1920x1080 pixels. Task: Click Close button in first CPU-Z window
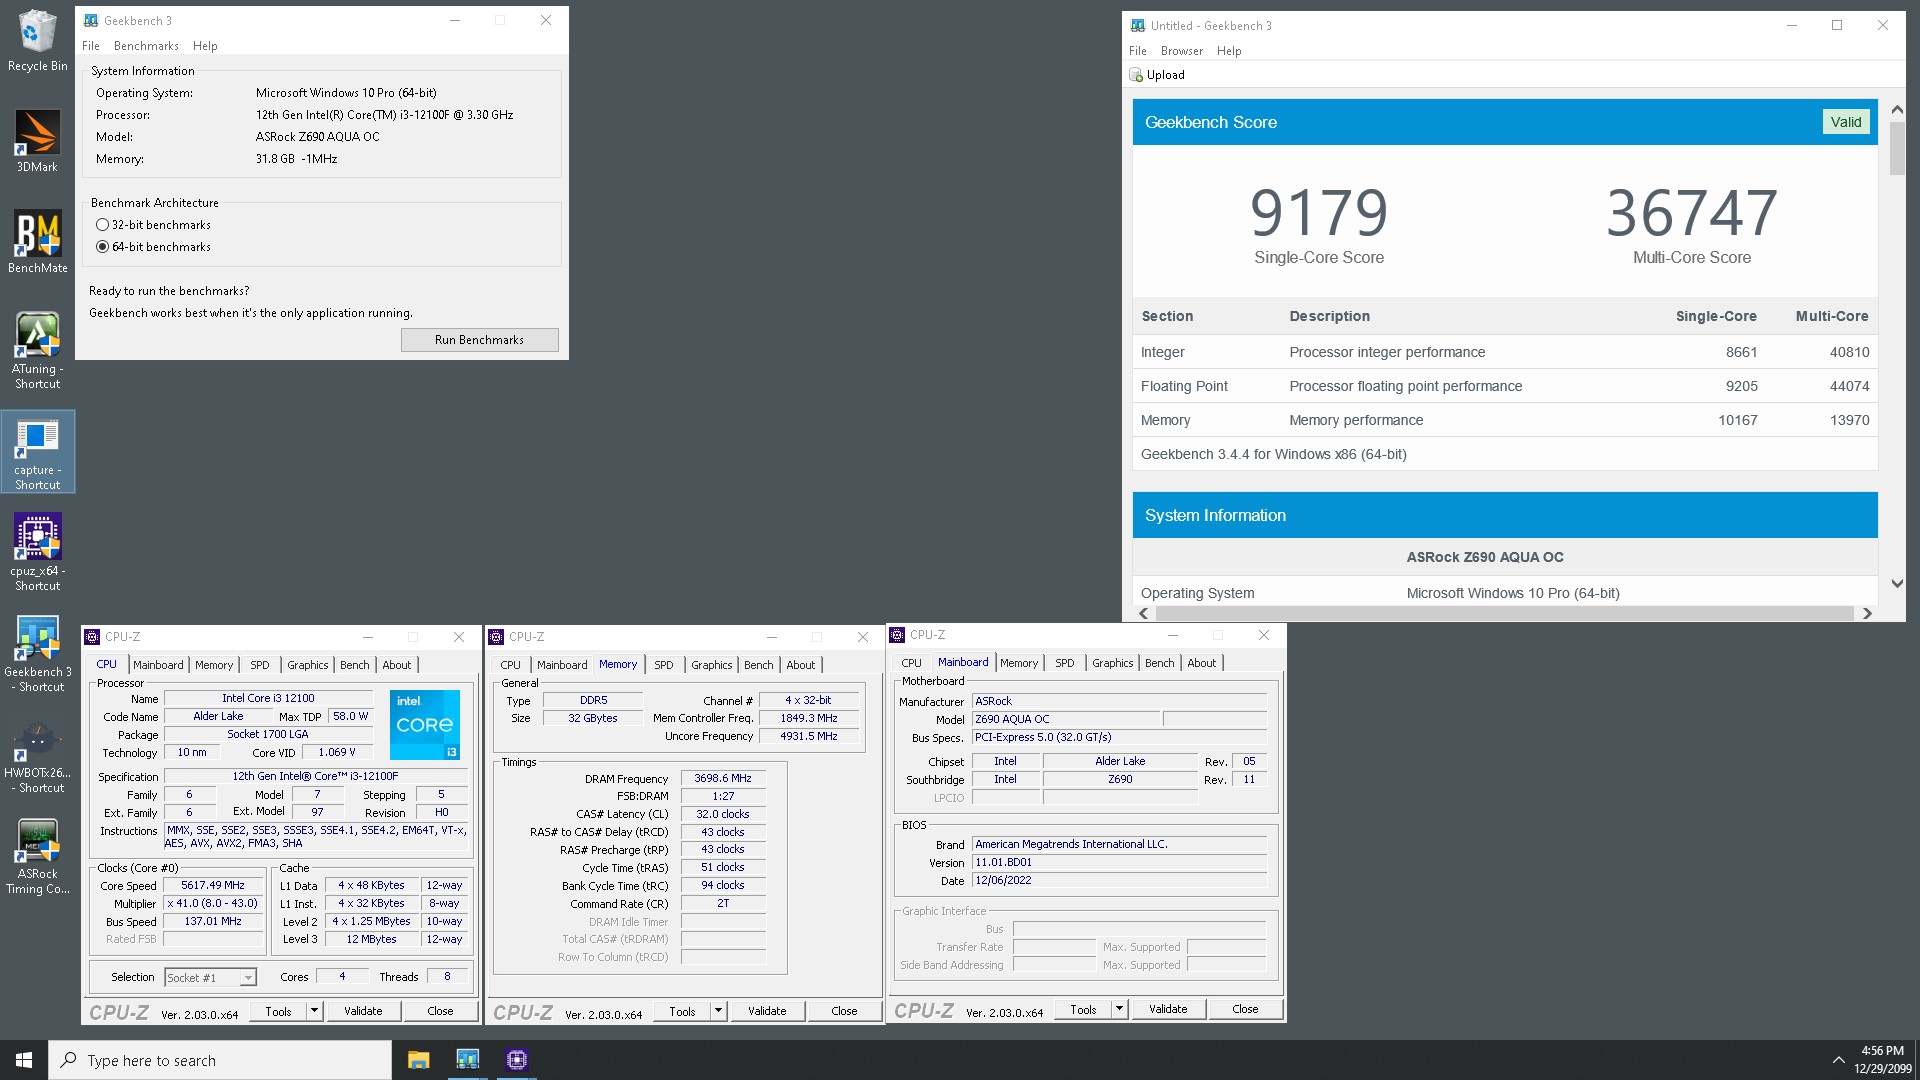pos(440,1011)
